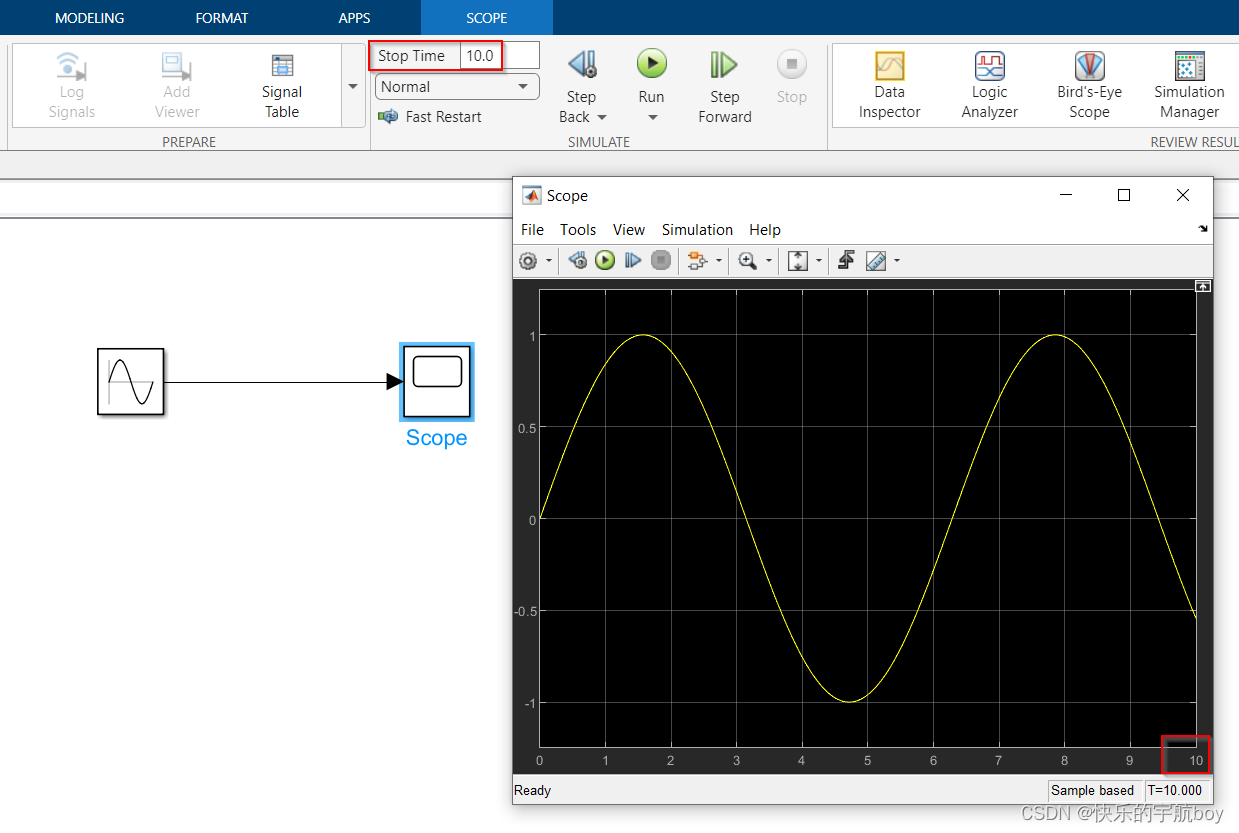The width and height of the screenshot is (1239, 833).
Task: Switch to the FORMAT ribbon tab
Action: (222, 18)
